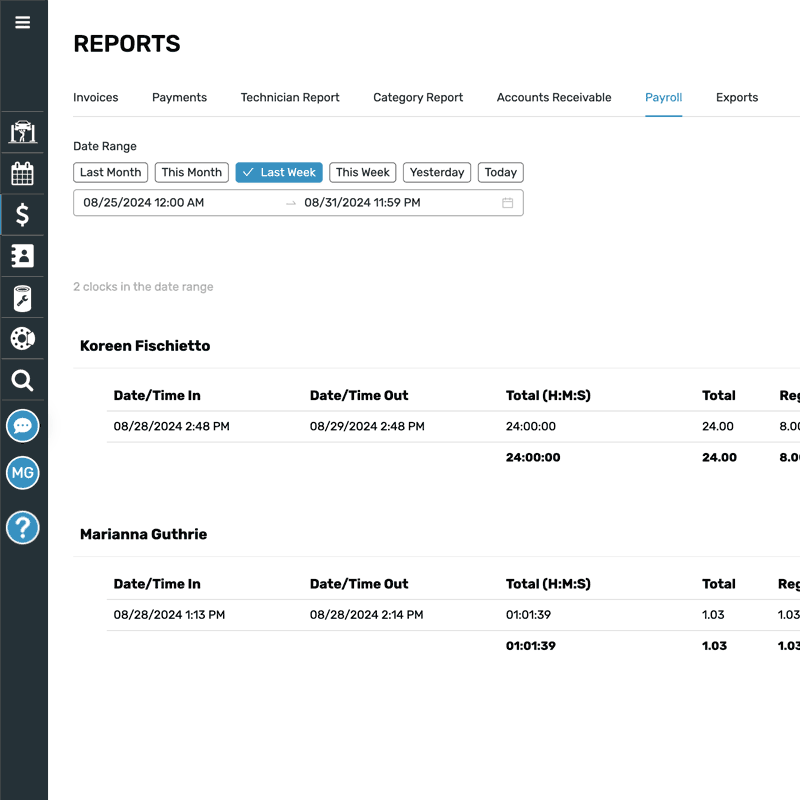Screen dimensions: 800x800
Task: Open the Technician Report tab
Action: (x=290, y=97)
